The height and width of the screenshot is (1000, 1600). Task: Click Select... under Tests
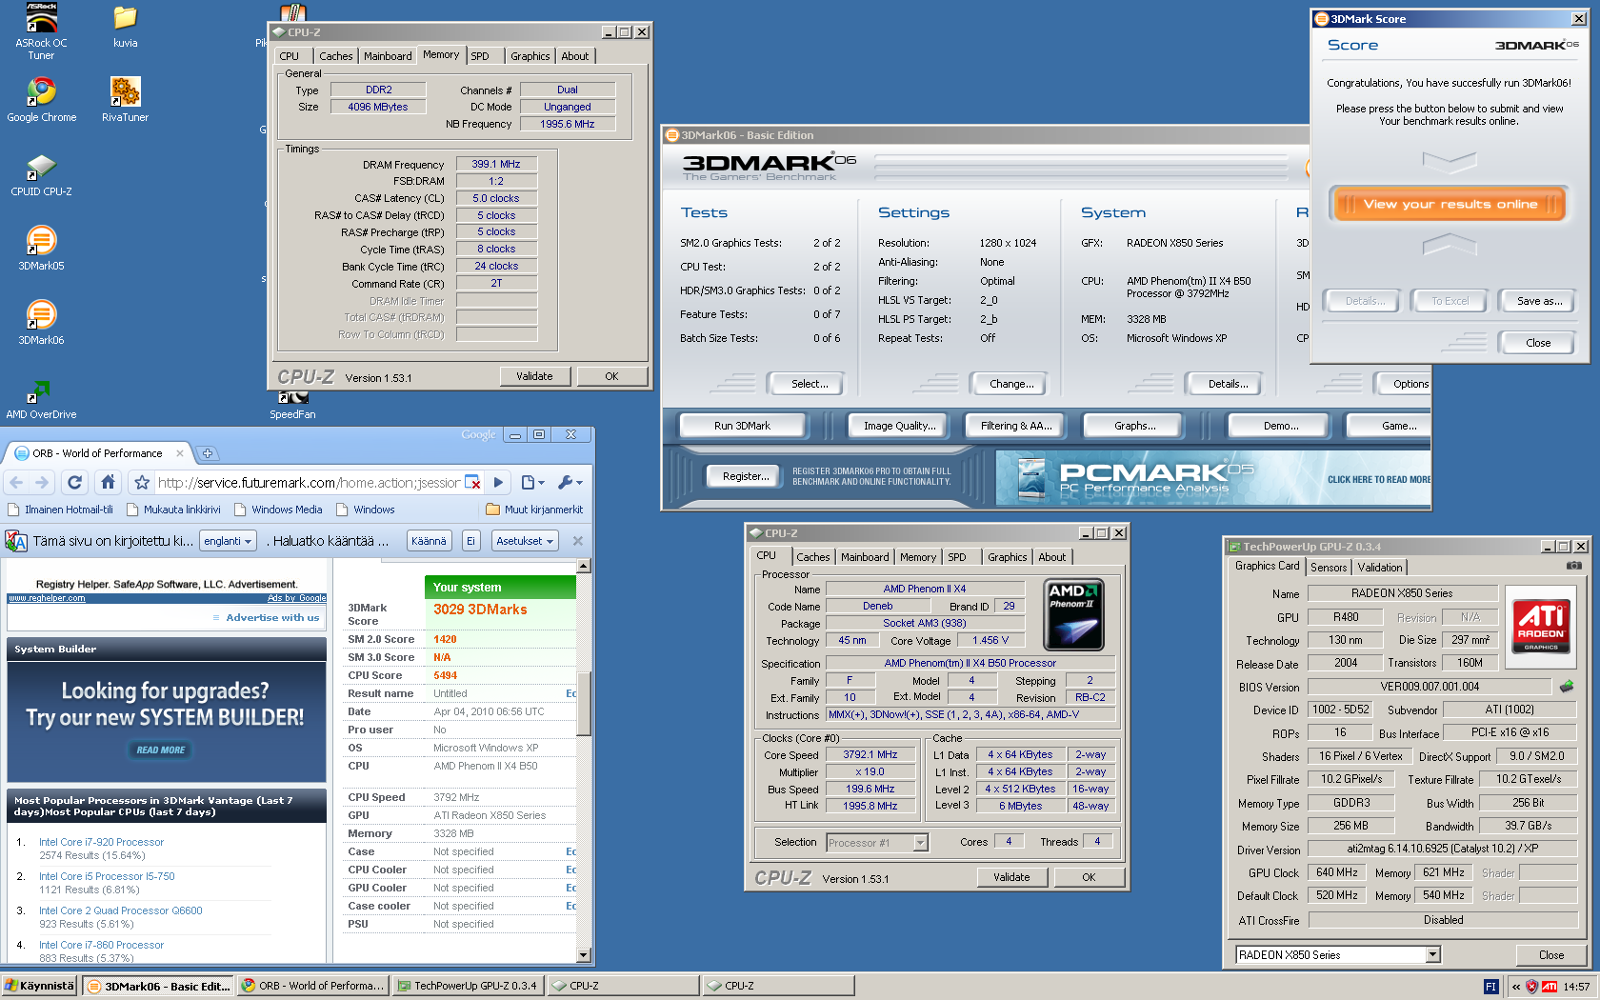tap(809, 384)
